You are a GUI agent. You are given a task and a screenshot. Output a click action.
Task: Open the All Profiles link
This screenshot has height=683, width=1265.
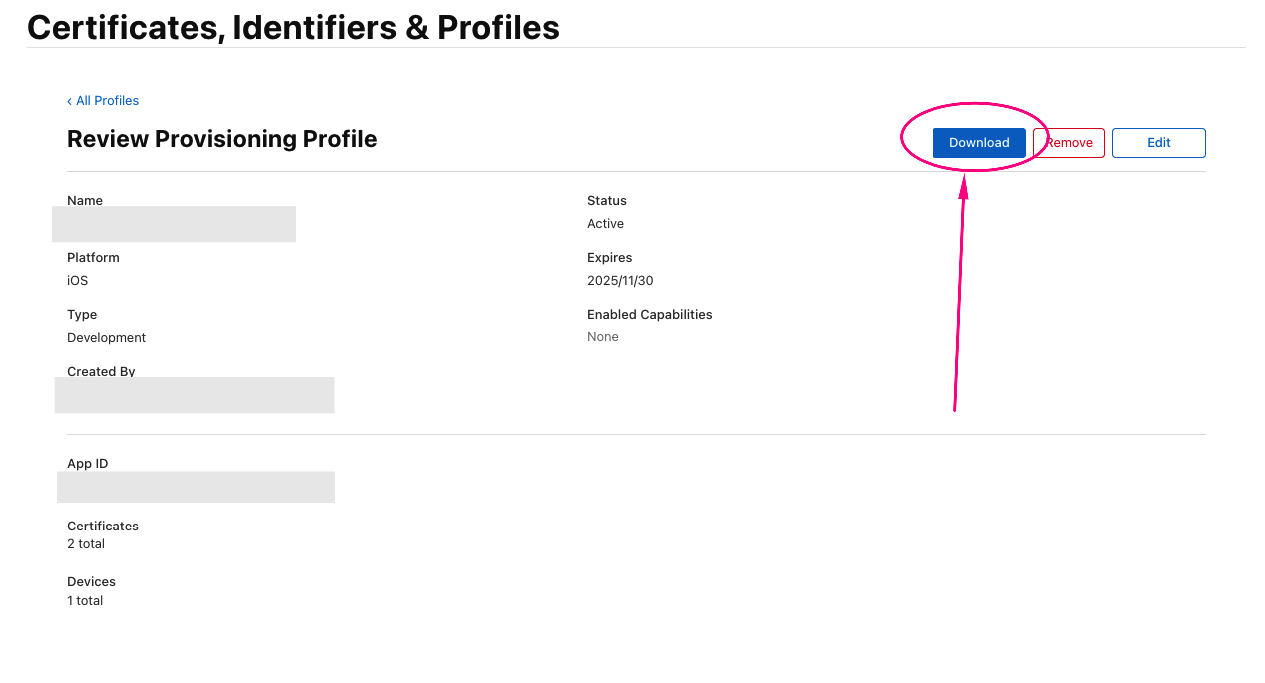coord(107,100)
